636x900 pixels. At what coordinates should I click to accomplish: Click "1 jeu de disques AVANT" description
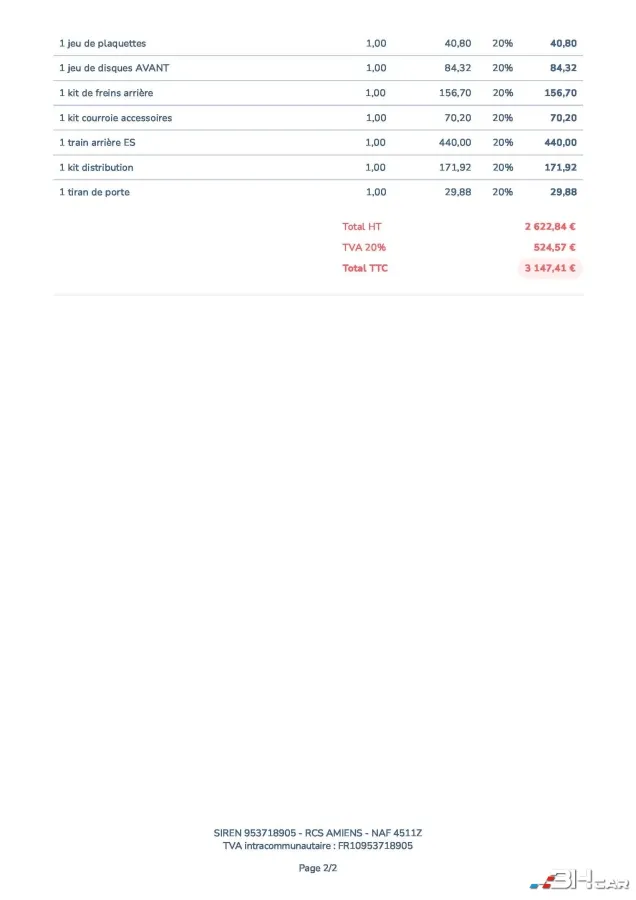(113, 68)
